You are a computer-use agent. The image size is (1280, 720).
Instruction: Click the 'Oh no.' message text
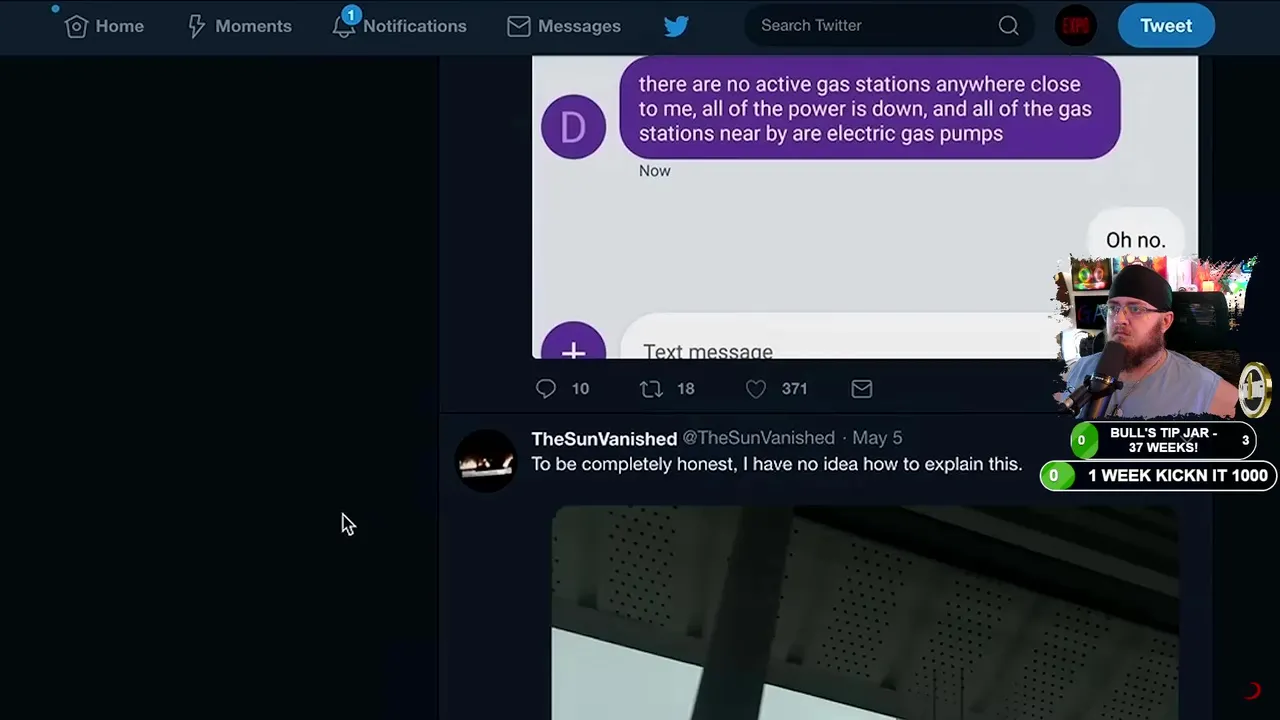[x=1135, y=240]
